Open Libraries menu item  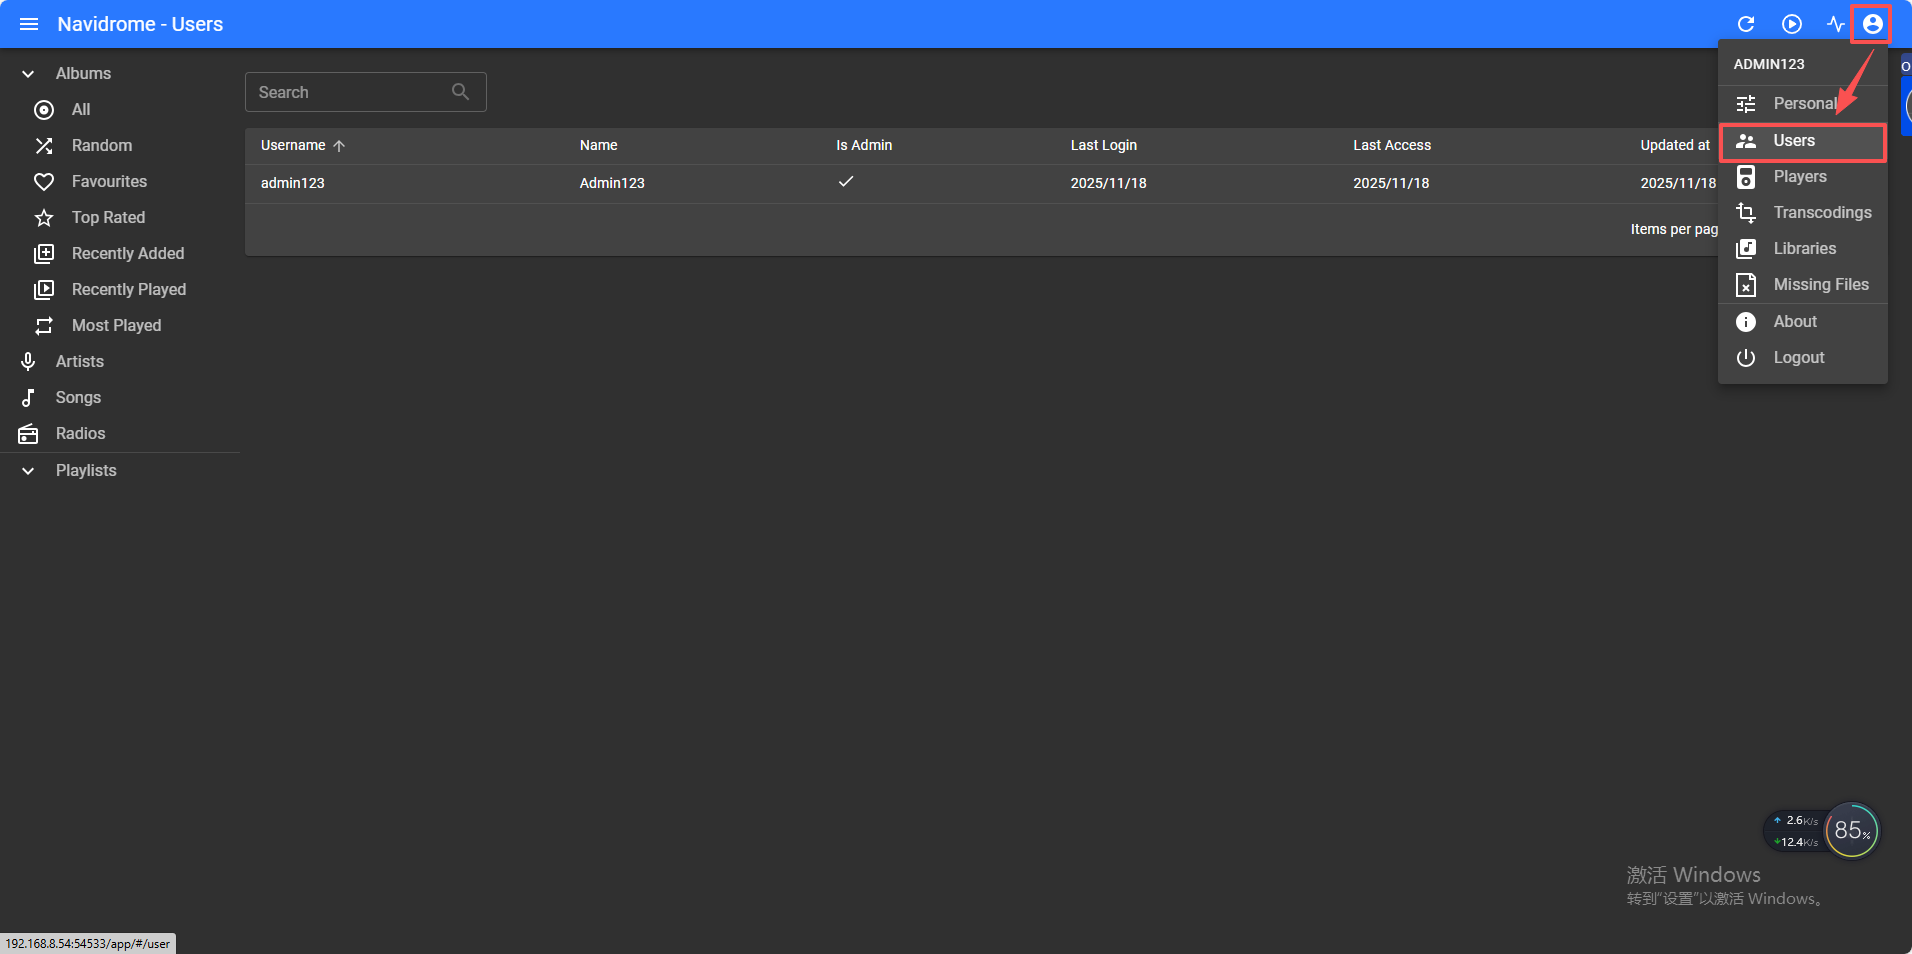pos(1803,249)
